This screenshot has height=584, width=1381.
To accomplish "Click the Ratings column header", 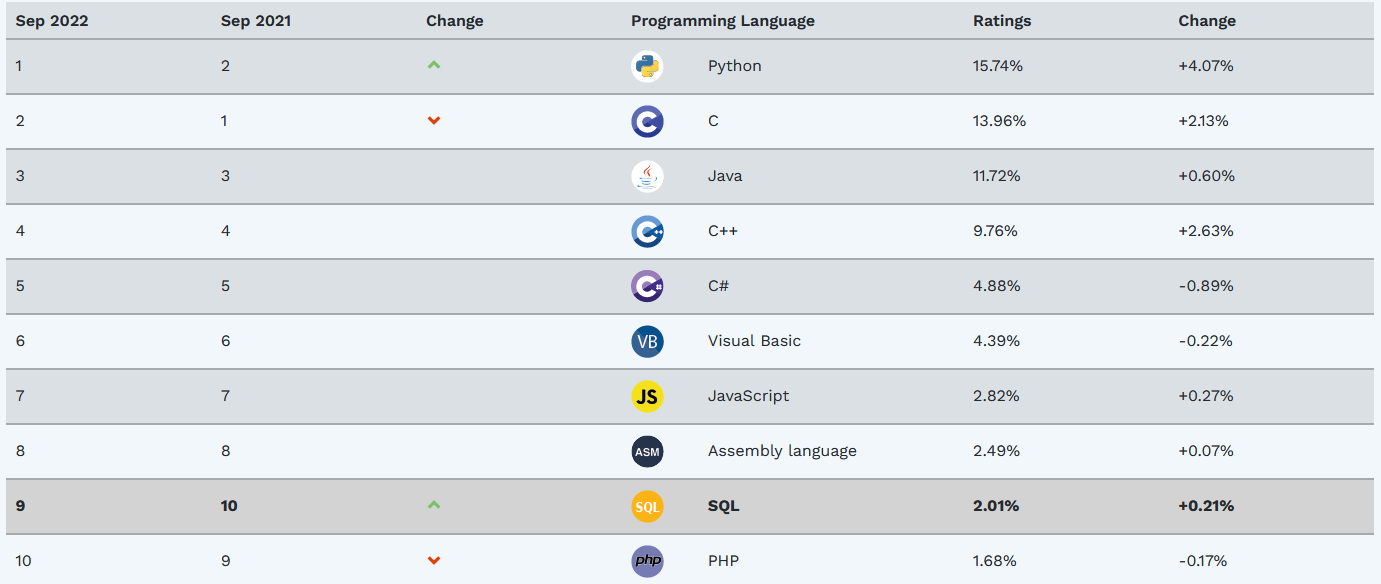I will click(x=1001, y=20).
